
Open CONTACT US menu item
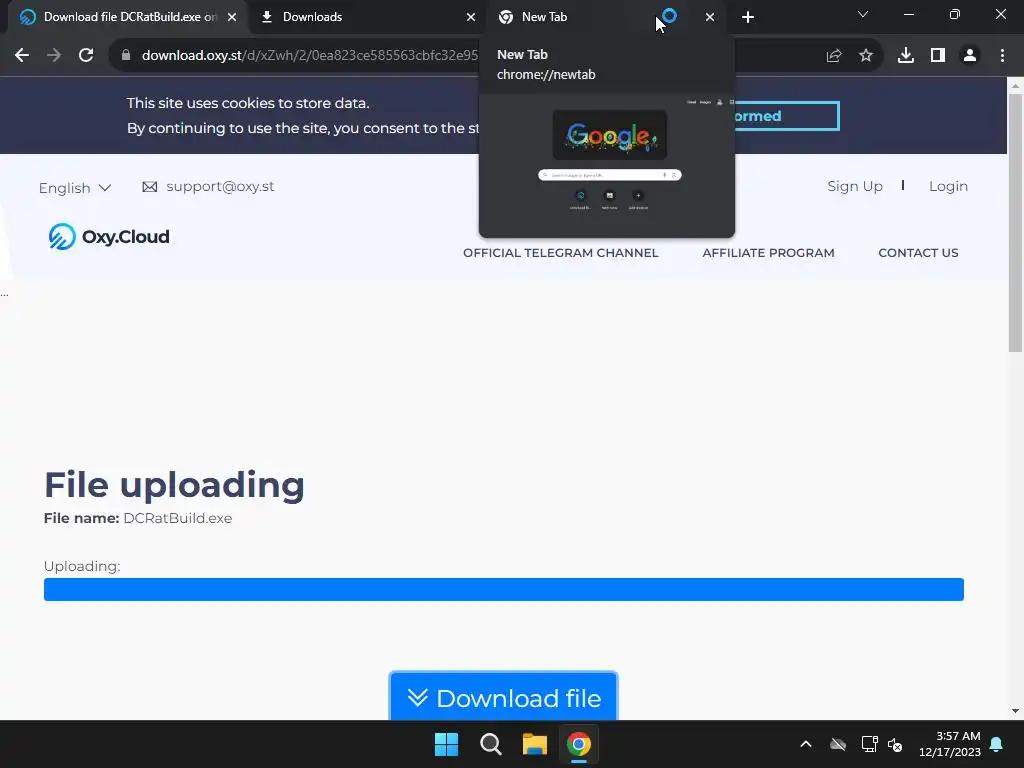(x=918, y=253)
